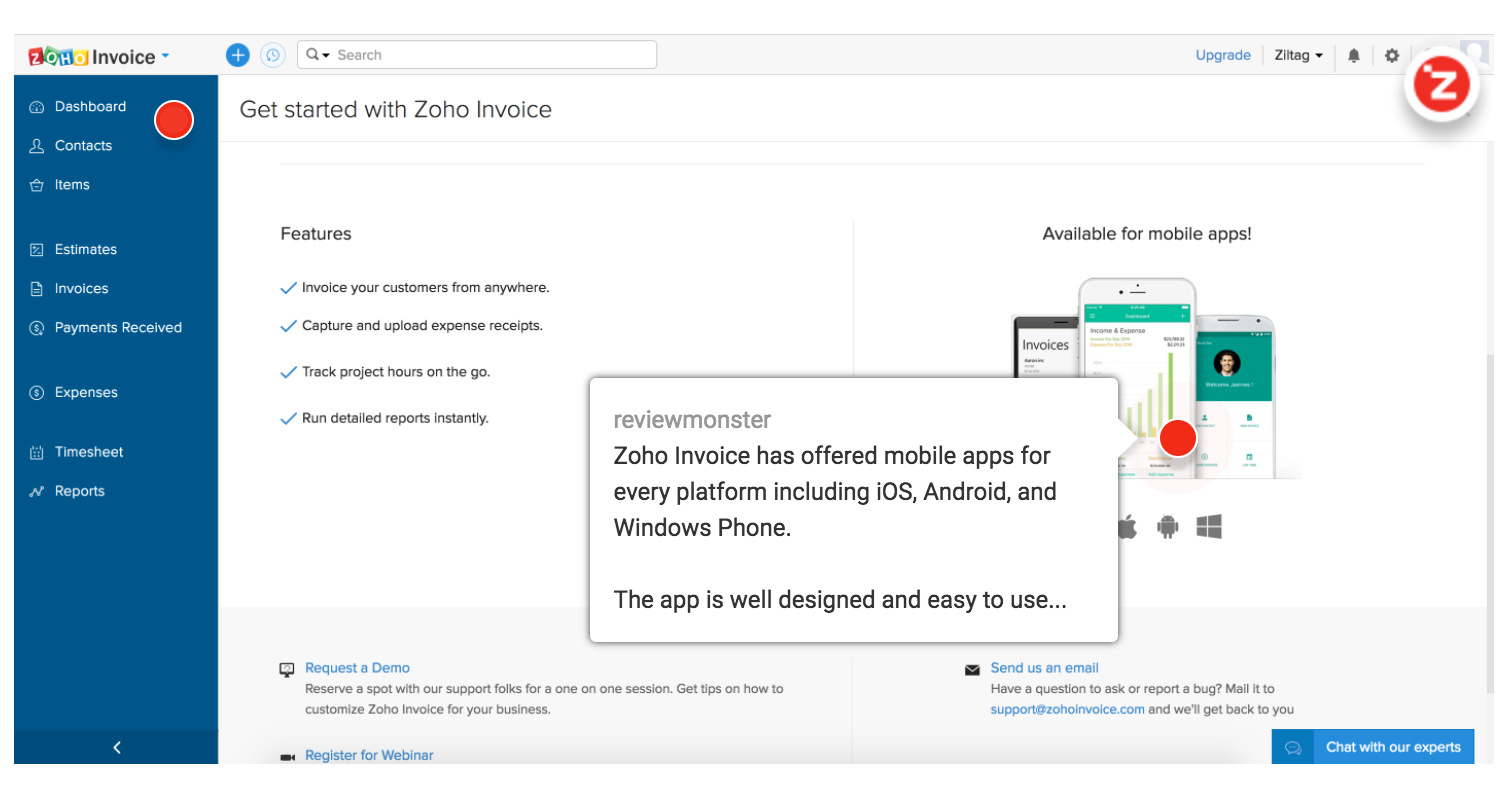Click "Track project hours on the go."

pos(396,372)
